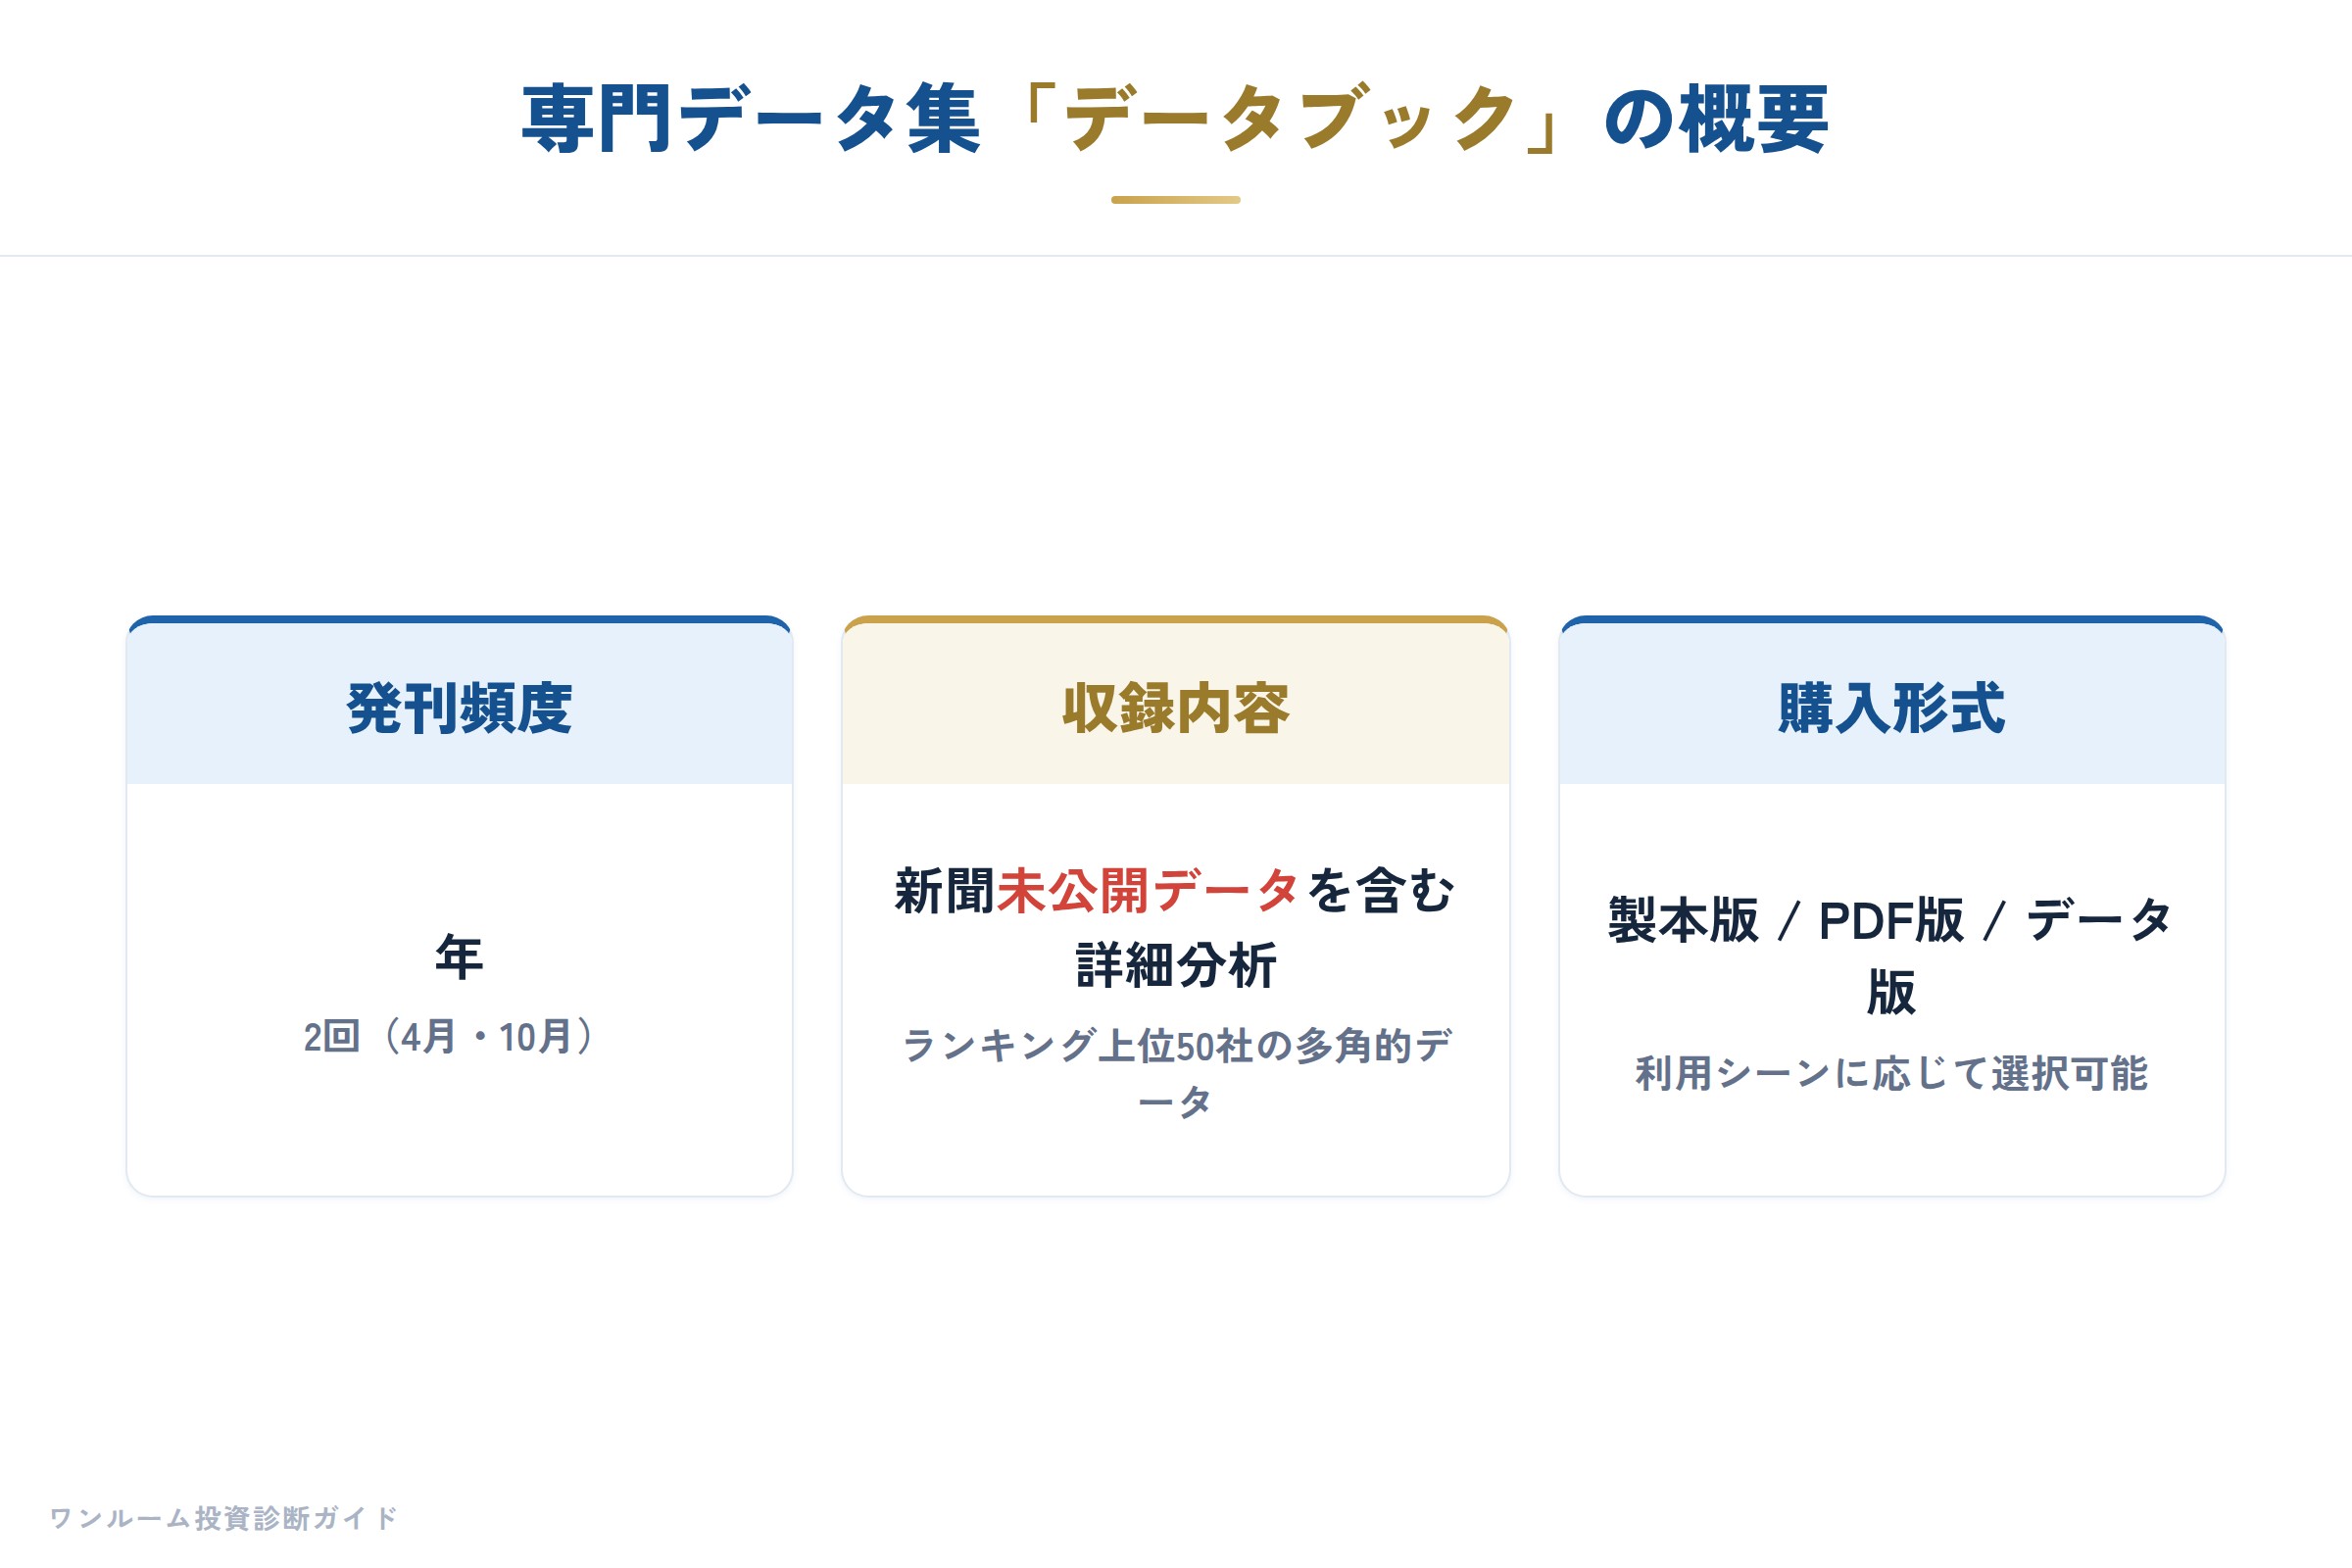Click the slide title 専門データ集

coord(751,119)
